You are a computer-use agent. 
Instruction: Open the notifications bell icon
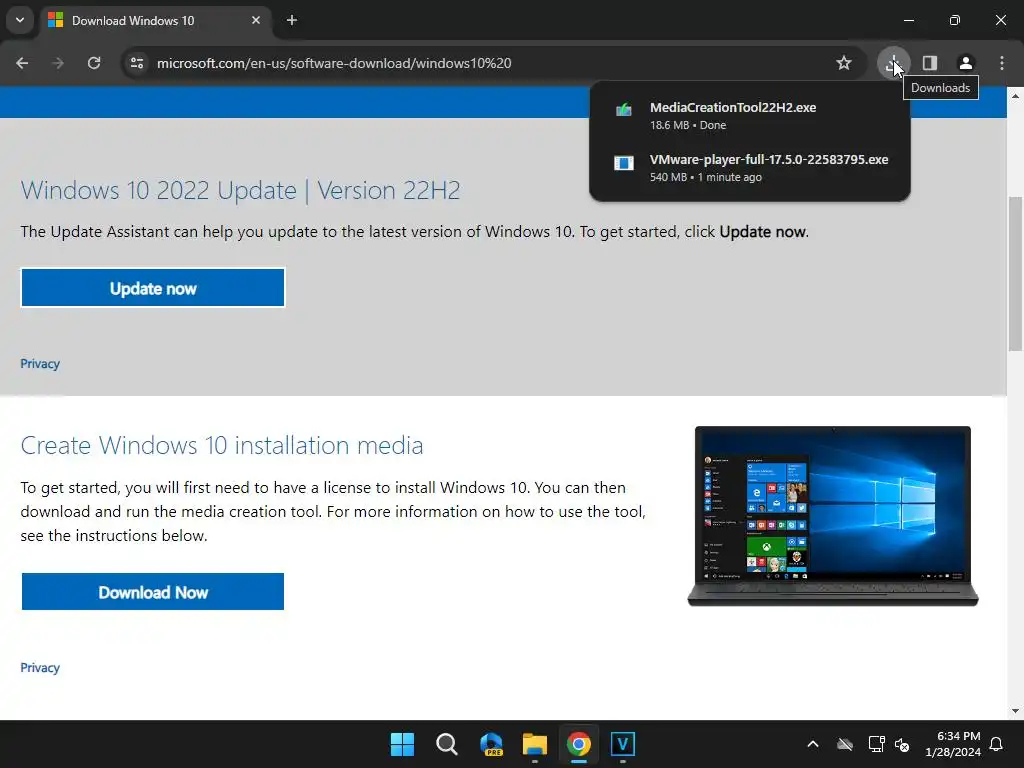997,744
